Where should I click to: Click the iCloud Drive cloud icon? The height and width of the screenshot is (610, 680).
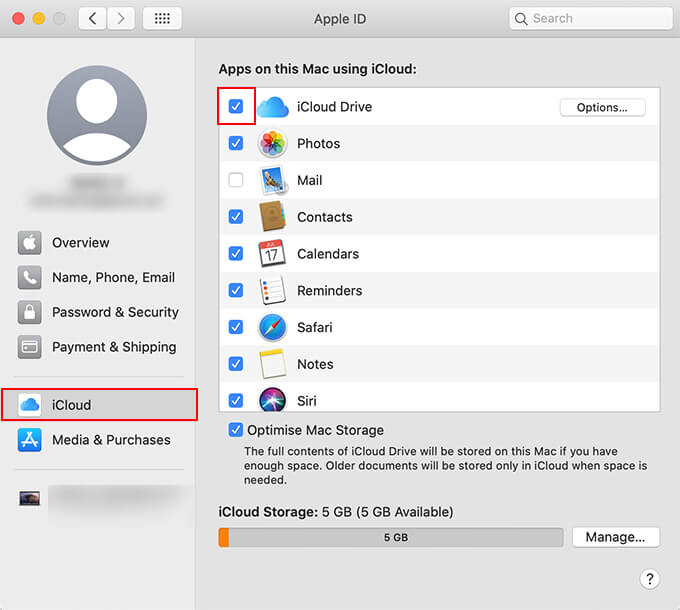273,107
